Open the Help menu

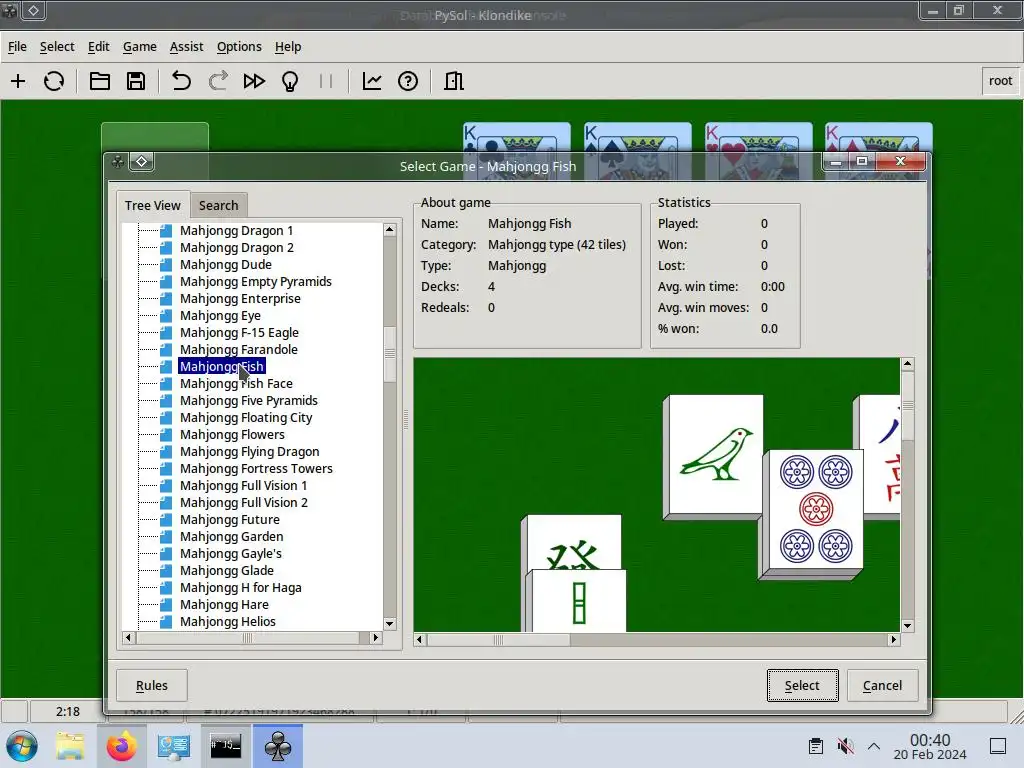288,46
